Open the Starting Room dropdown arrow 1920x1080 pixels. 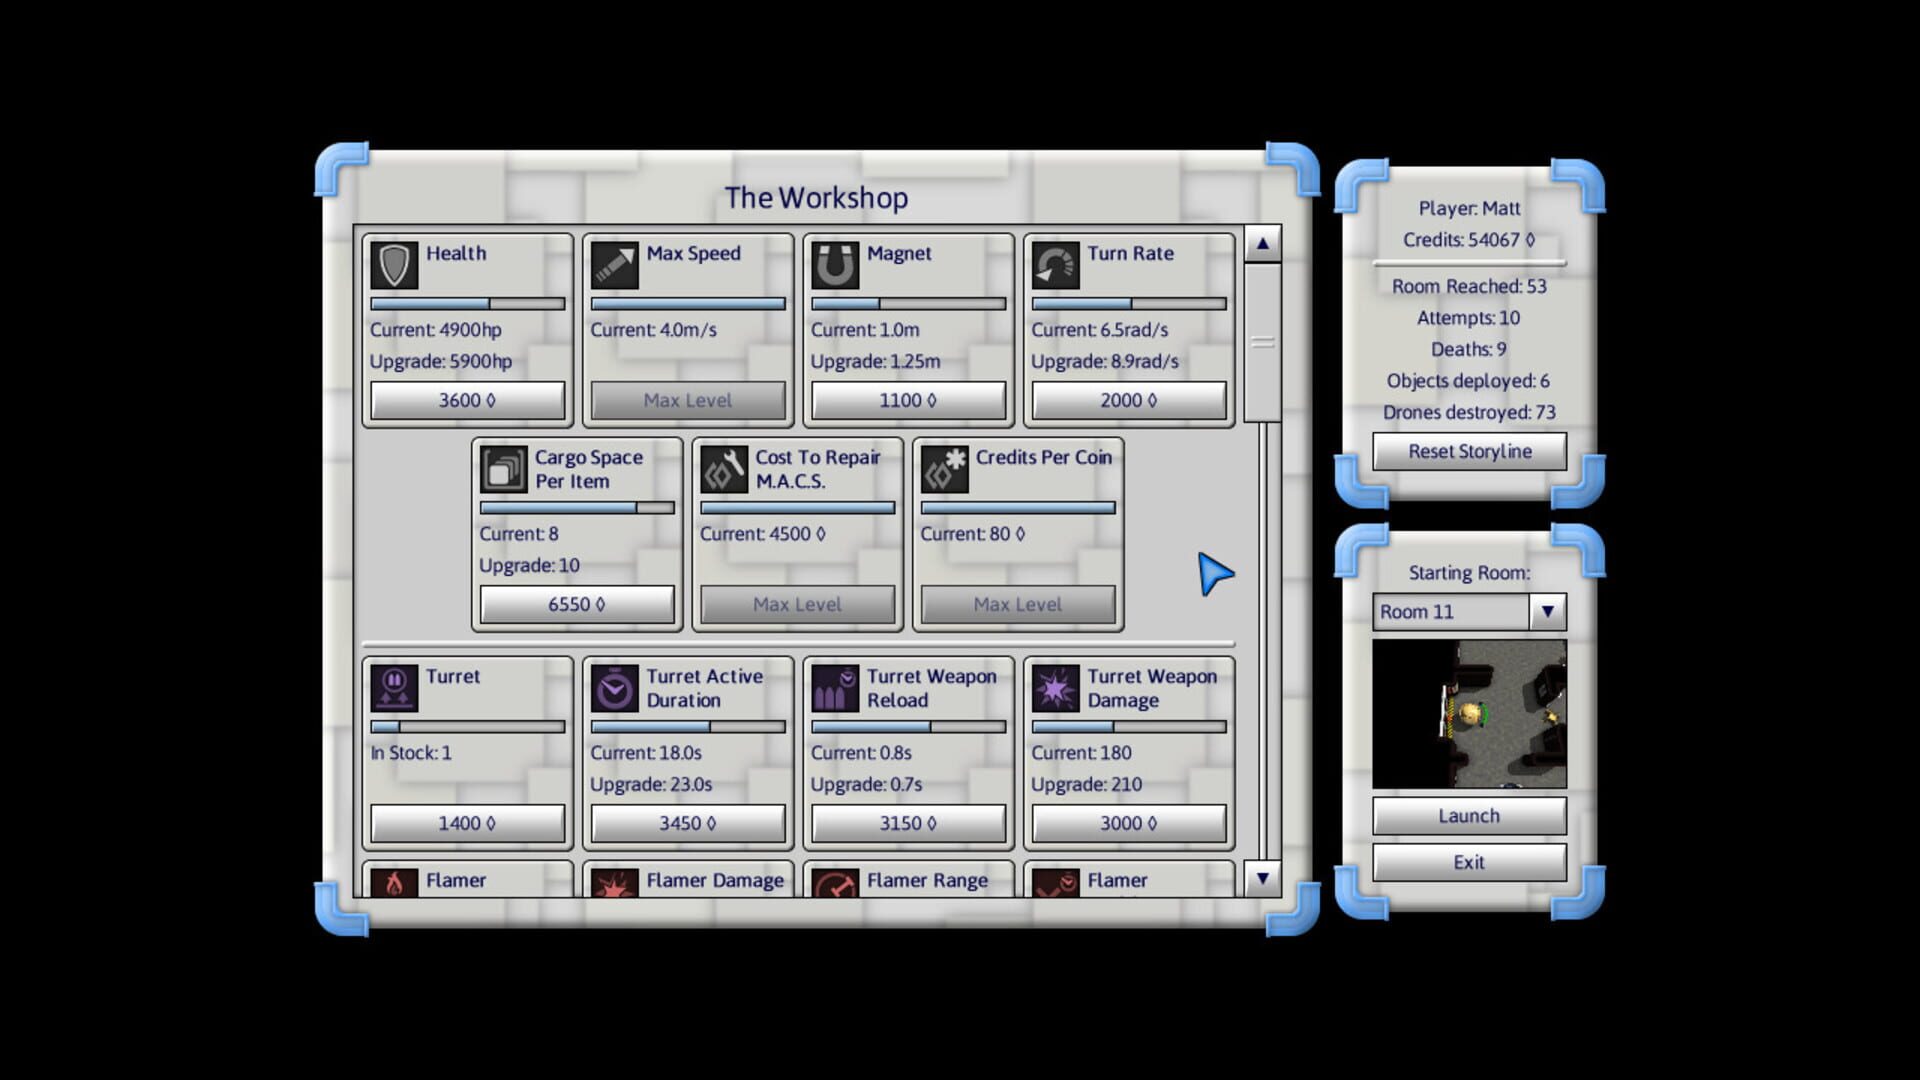[x=1547, y=611]
